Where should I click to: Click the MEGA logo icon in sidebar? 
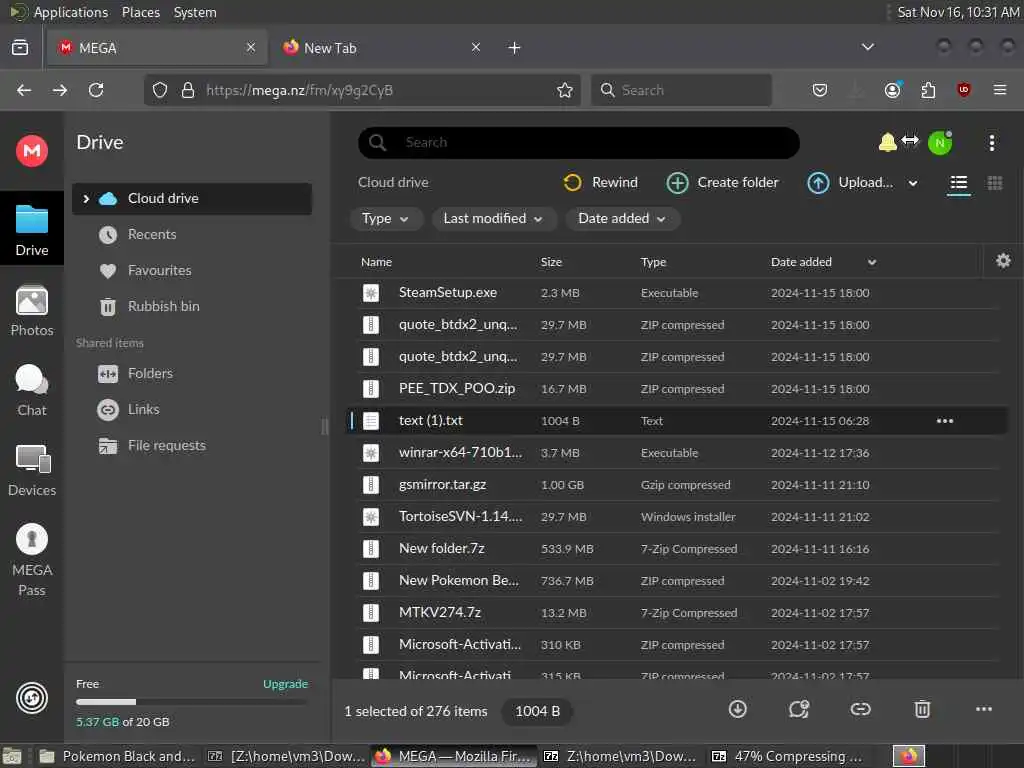point(31,151)
